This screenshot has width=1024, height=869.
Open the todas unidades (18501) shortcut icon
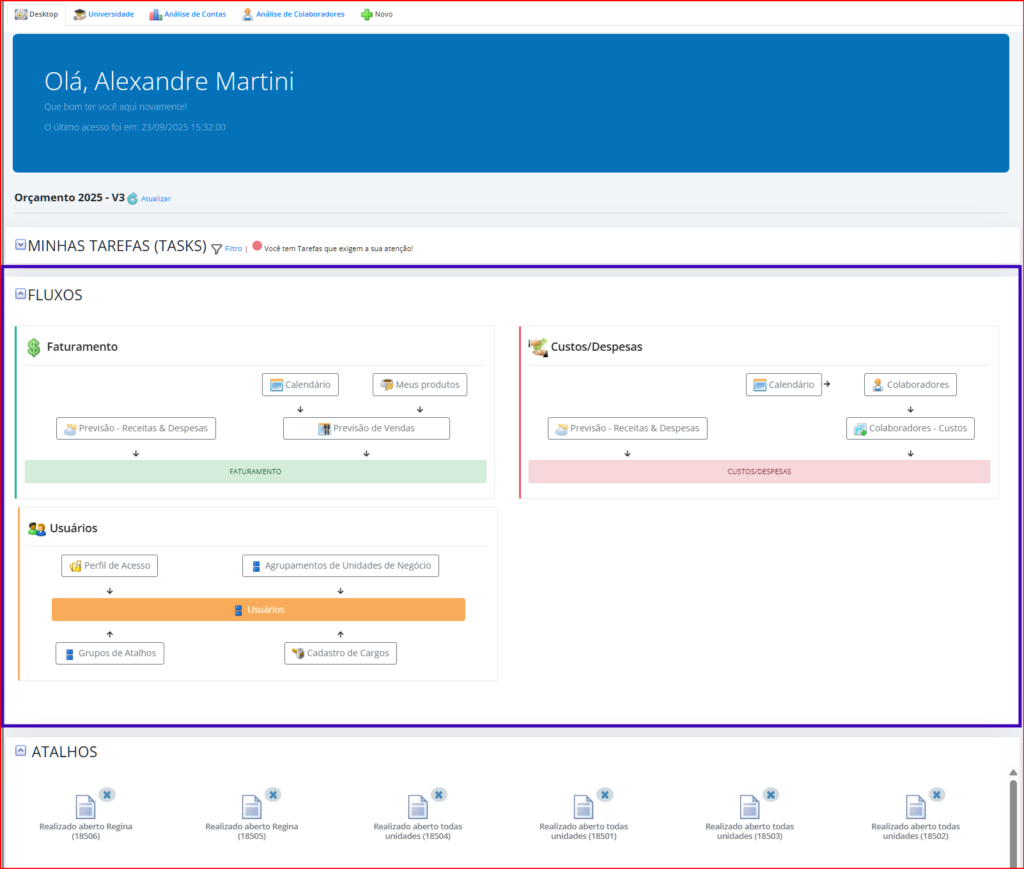click(584, 806)
